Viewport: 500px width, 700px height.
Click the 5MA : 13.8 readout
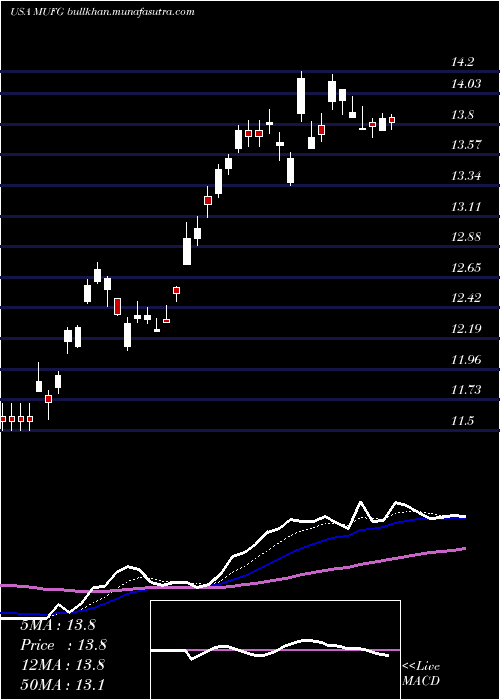[58, 625]
